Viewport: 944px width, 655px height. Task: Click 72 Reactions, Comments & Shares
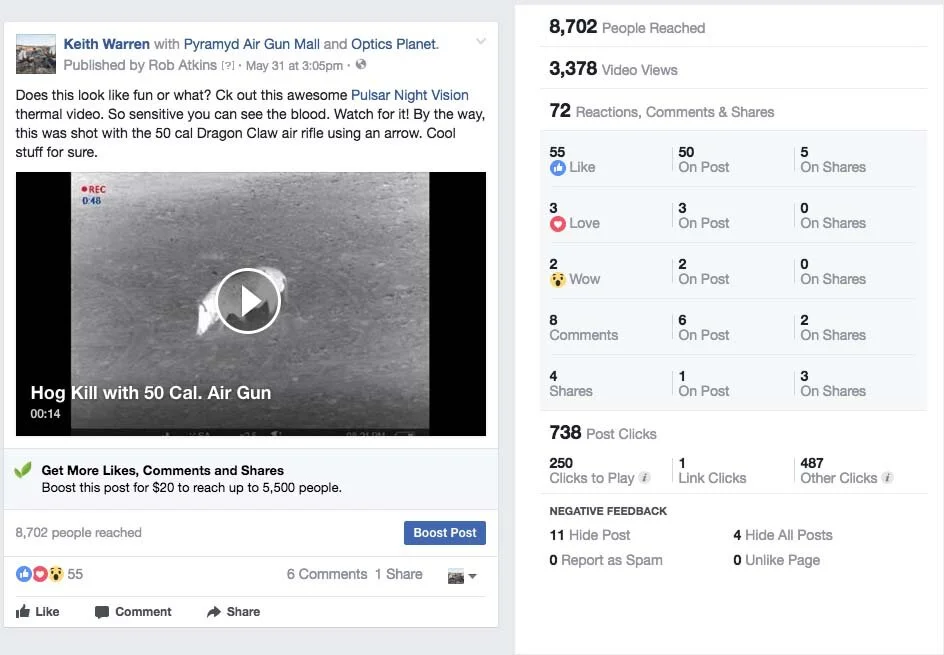point(662,111)
